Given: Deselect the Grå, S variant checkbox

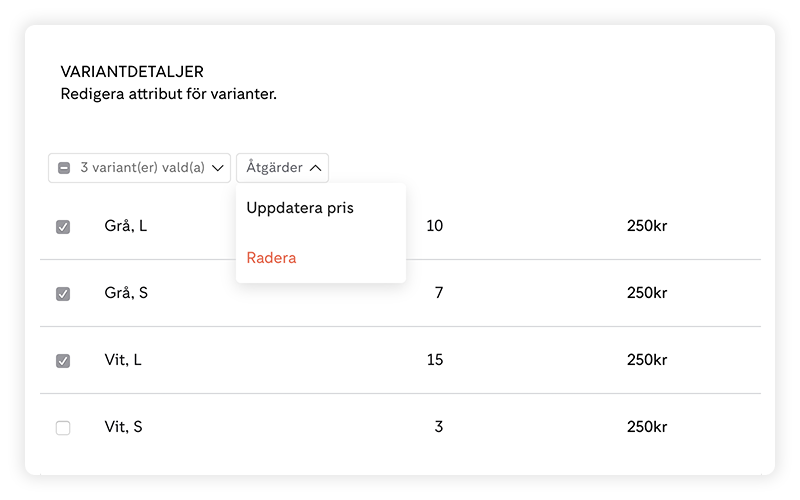Looking at the screenshot, I should 63,294.
